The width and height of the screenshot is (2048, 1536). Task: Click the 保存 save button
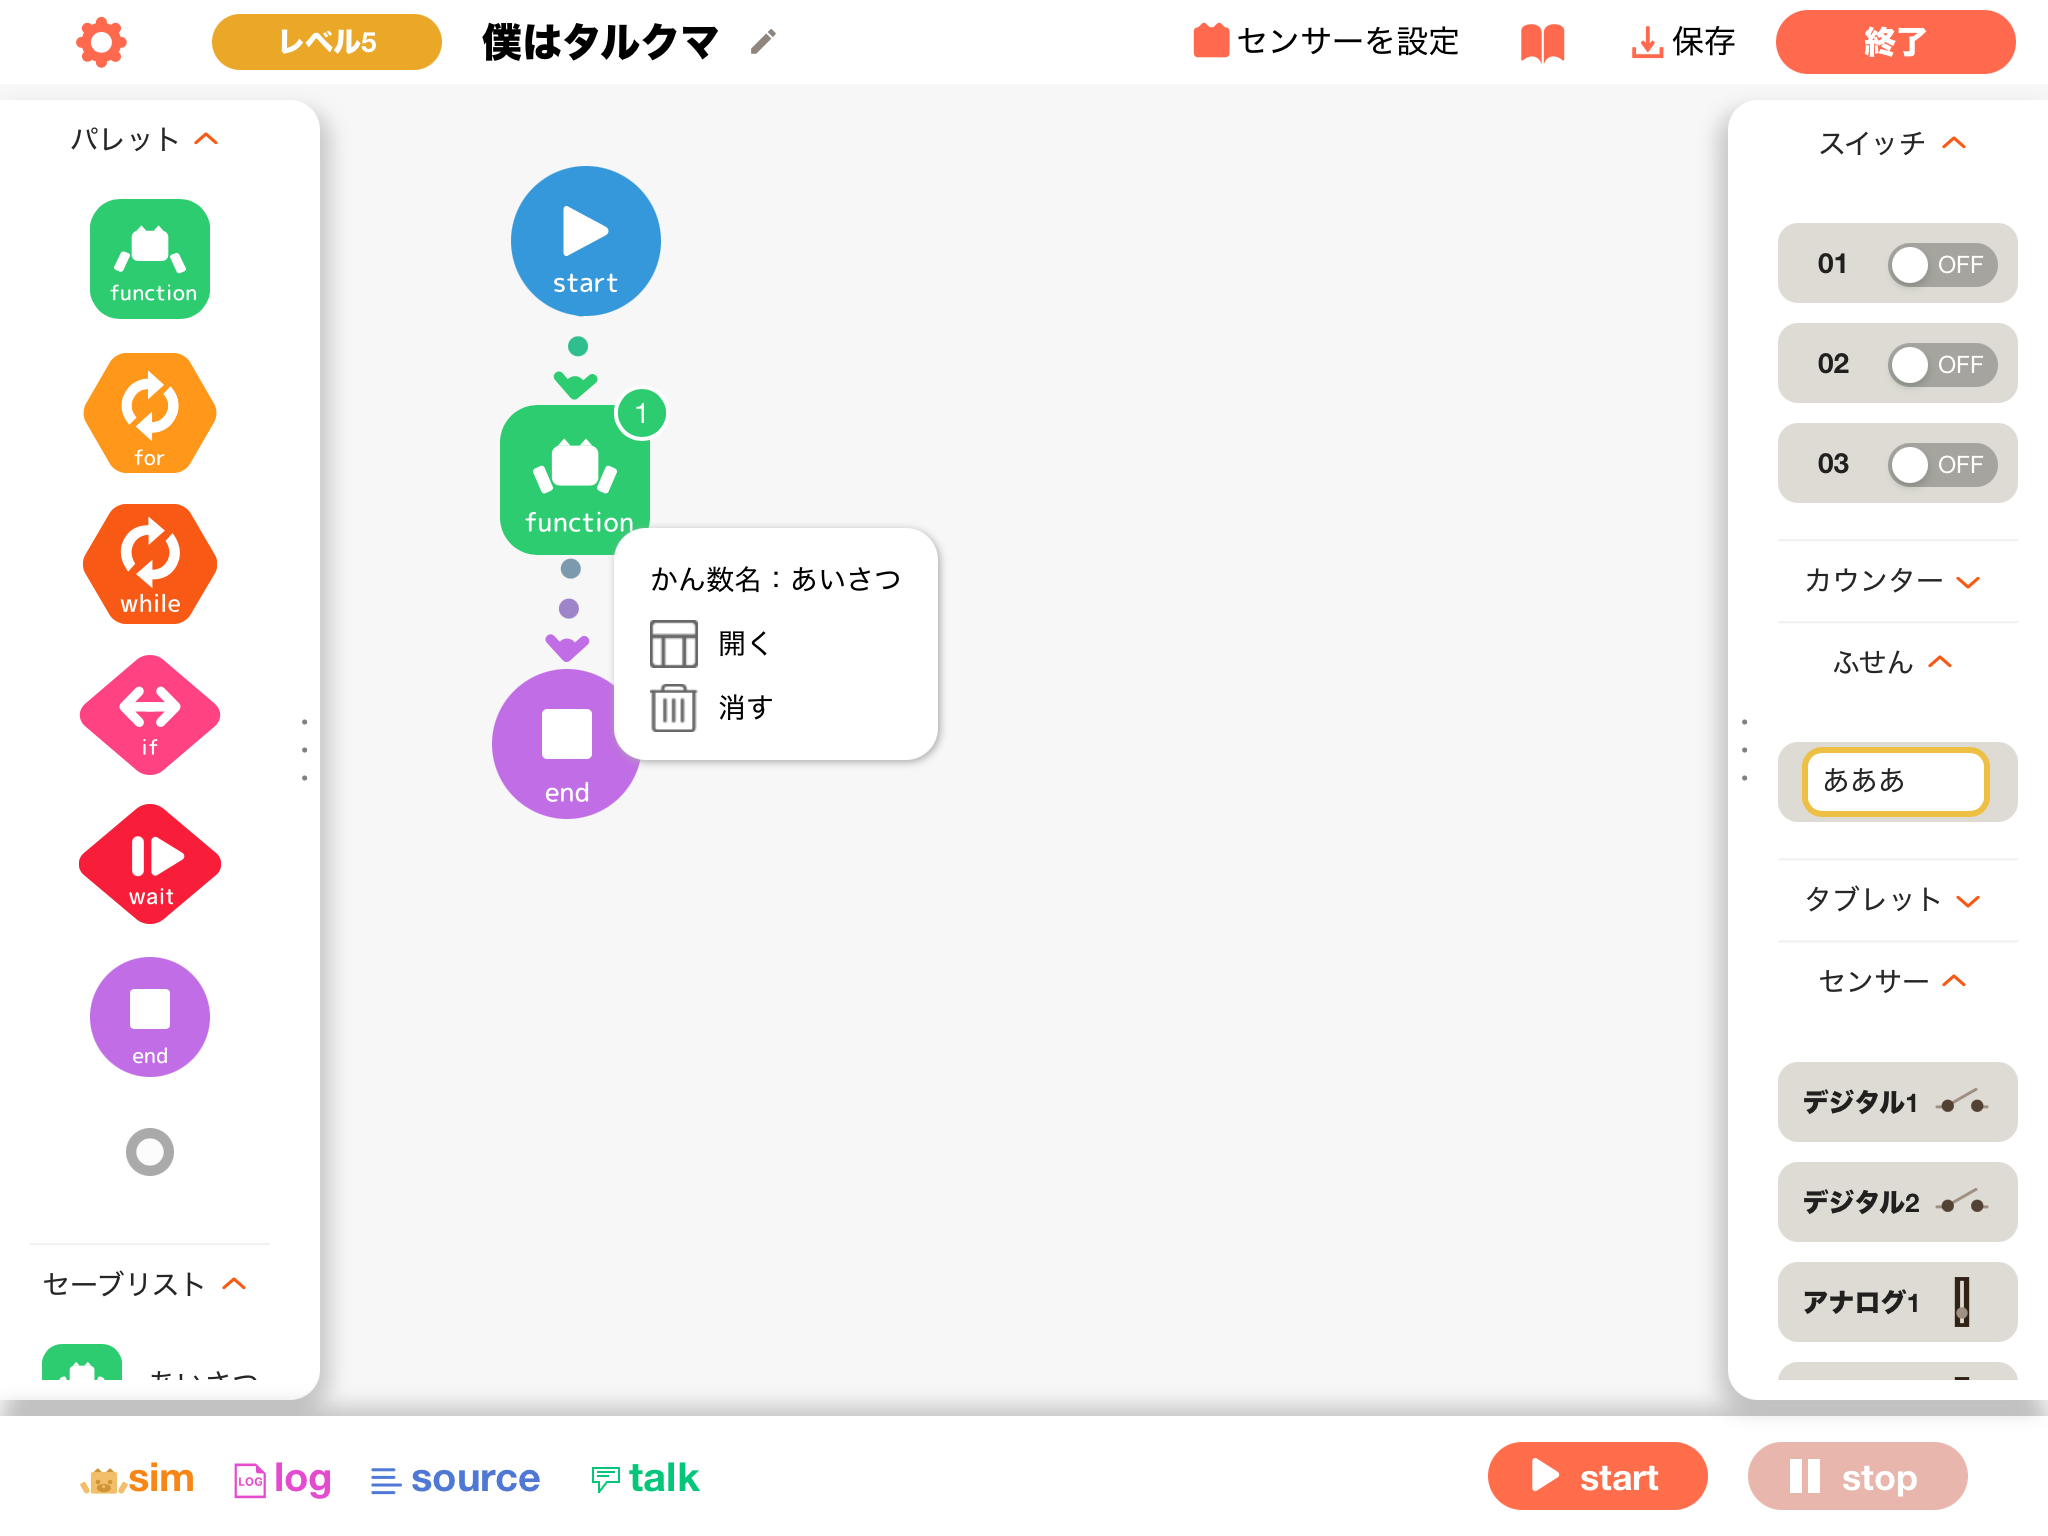pyautogui.click(x=1683, y=42)
